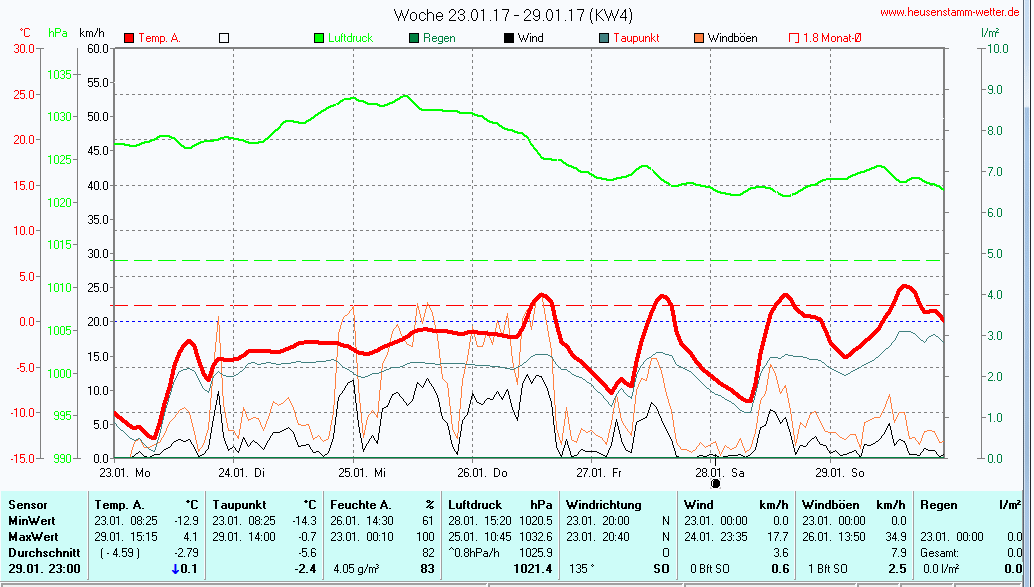Toggle the empty white legend box
The image size is (1034, 587).
click(x=224, y=38)
